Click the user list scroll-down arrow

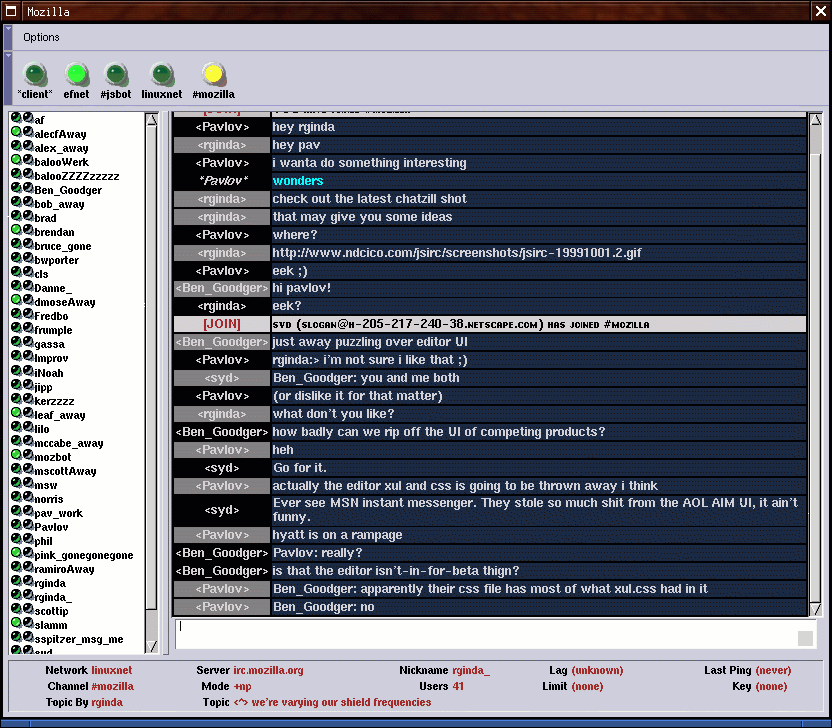[x=152, y=646]
